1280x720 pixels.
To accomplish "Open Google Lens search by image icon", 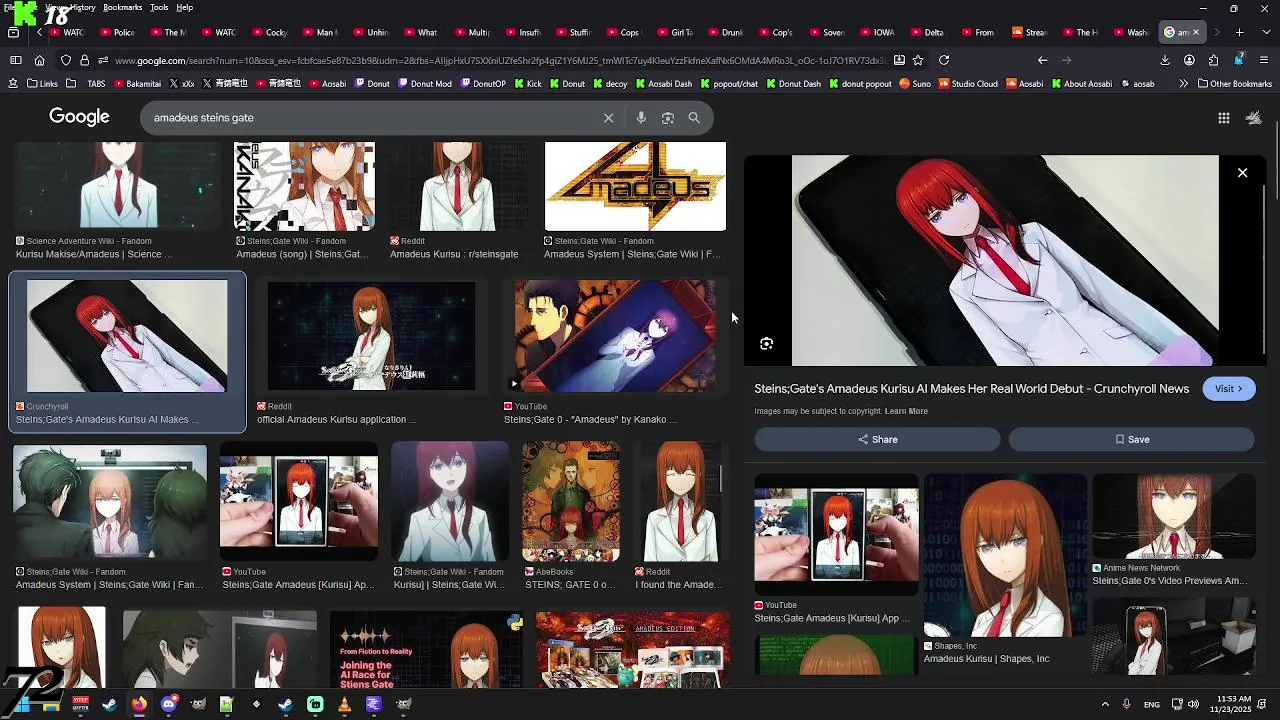I will point(668,118).
